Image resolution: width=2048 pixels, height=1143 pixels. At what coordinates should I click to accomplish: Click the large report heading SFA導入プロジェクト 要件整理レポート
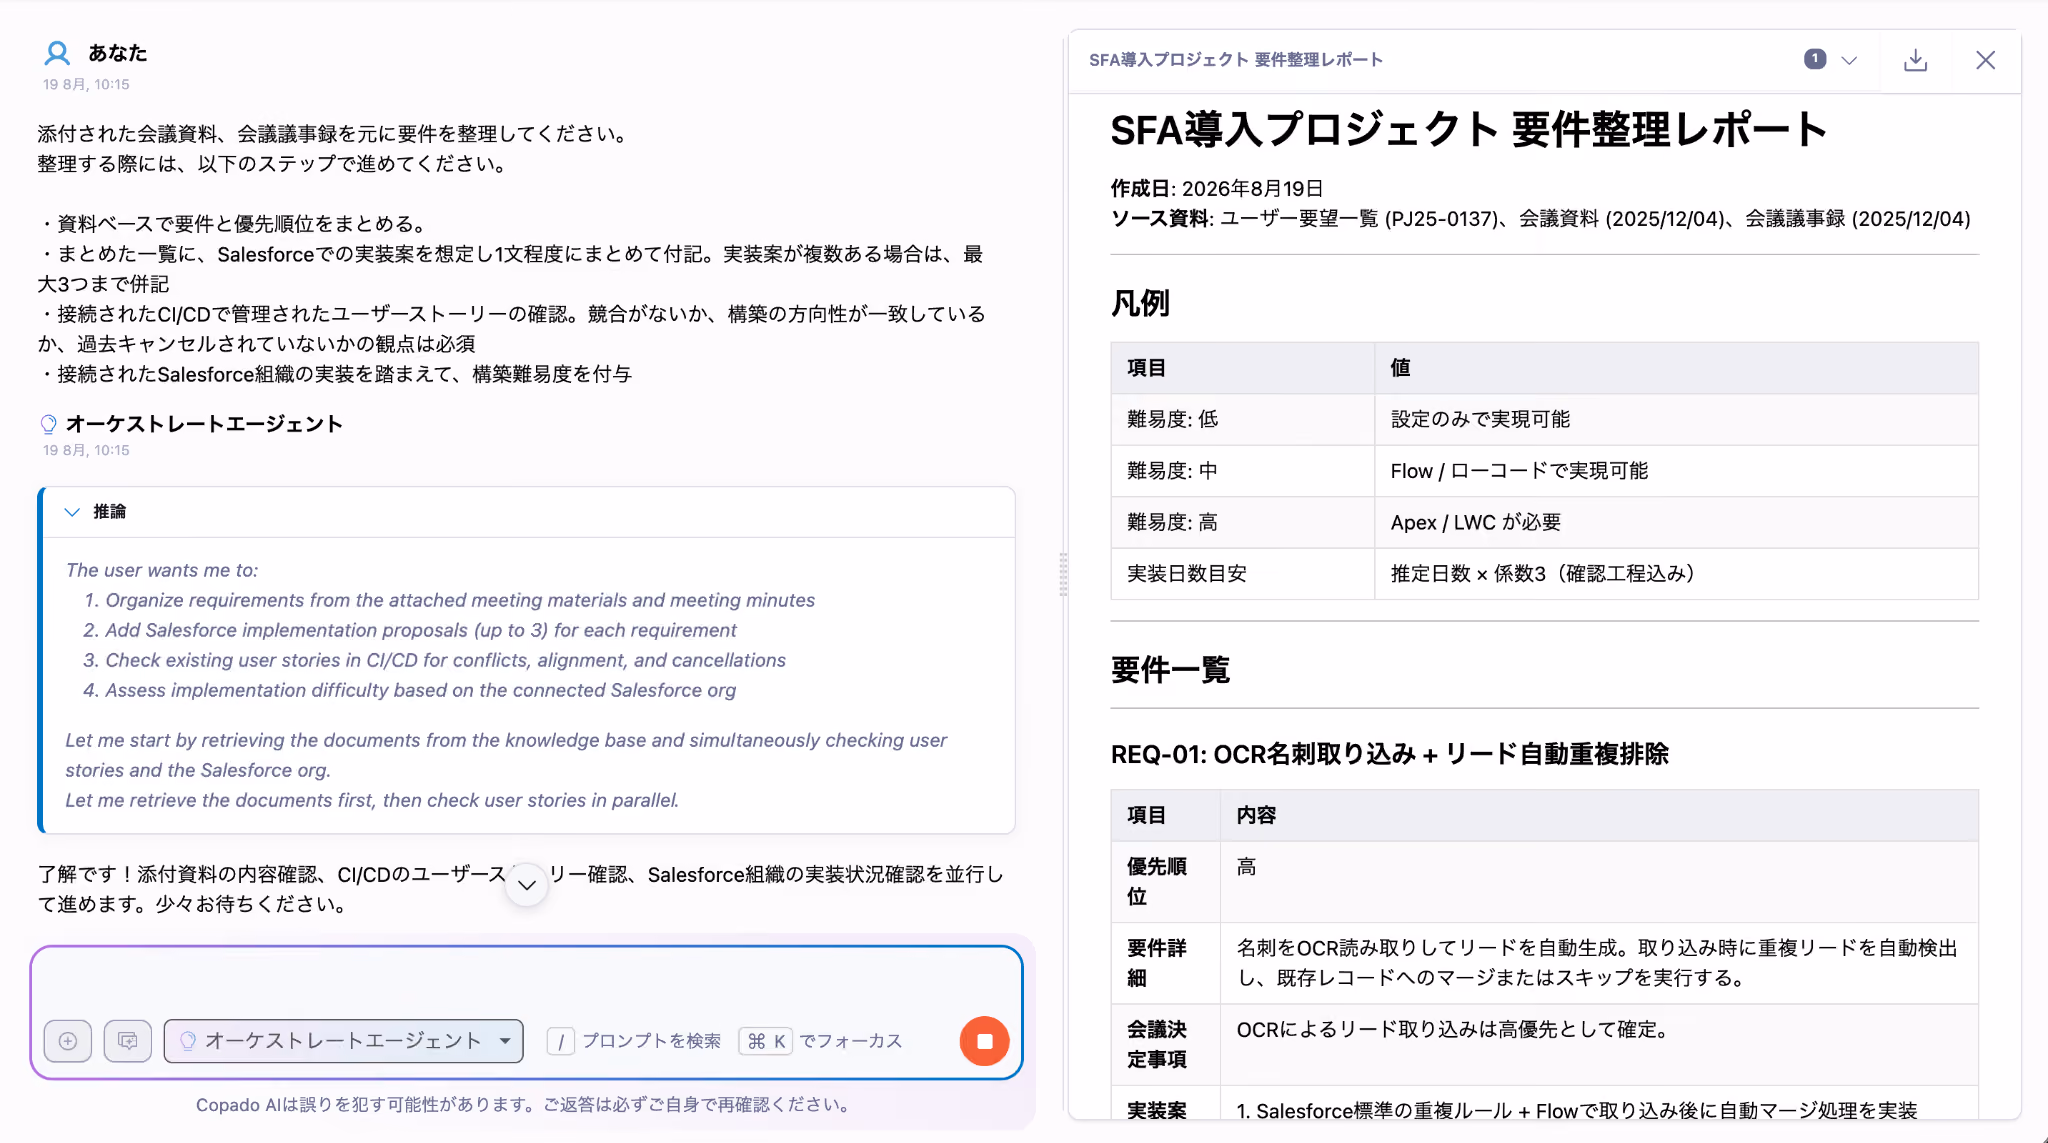(x=1469, y=130)
